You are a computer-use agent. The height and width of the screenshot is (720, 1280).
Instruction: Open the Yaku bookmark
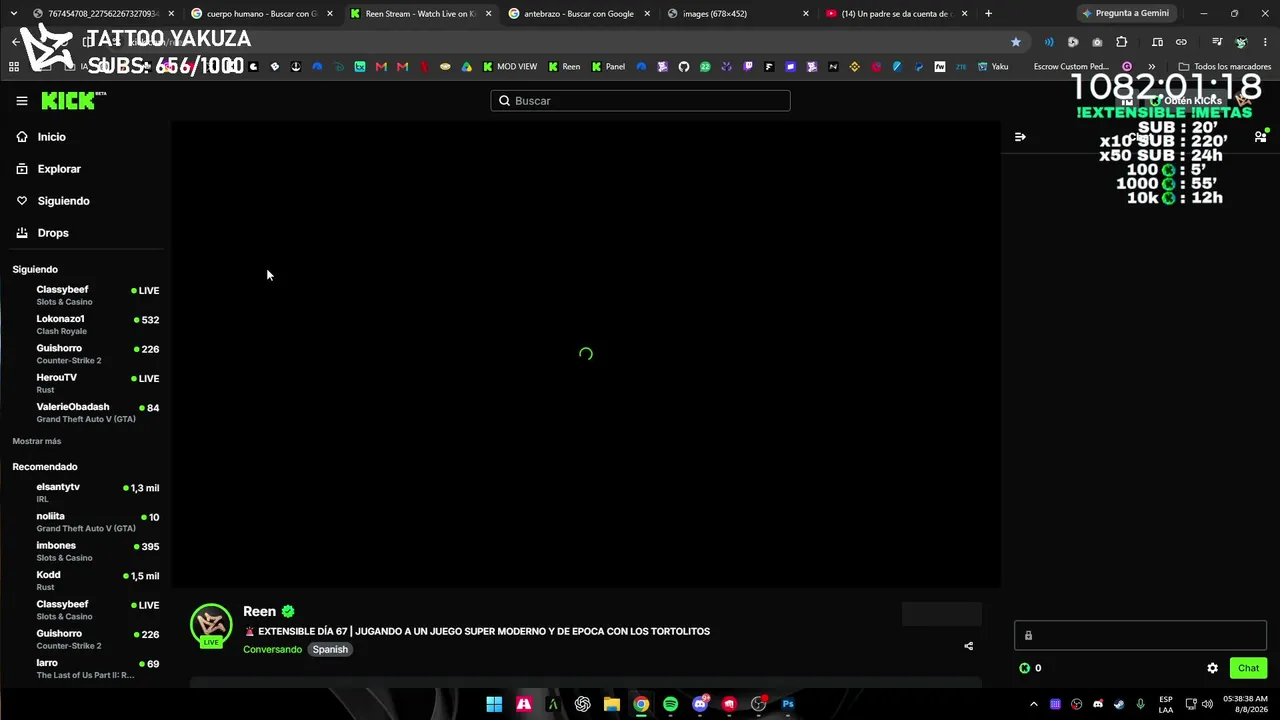click(993, 67)
